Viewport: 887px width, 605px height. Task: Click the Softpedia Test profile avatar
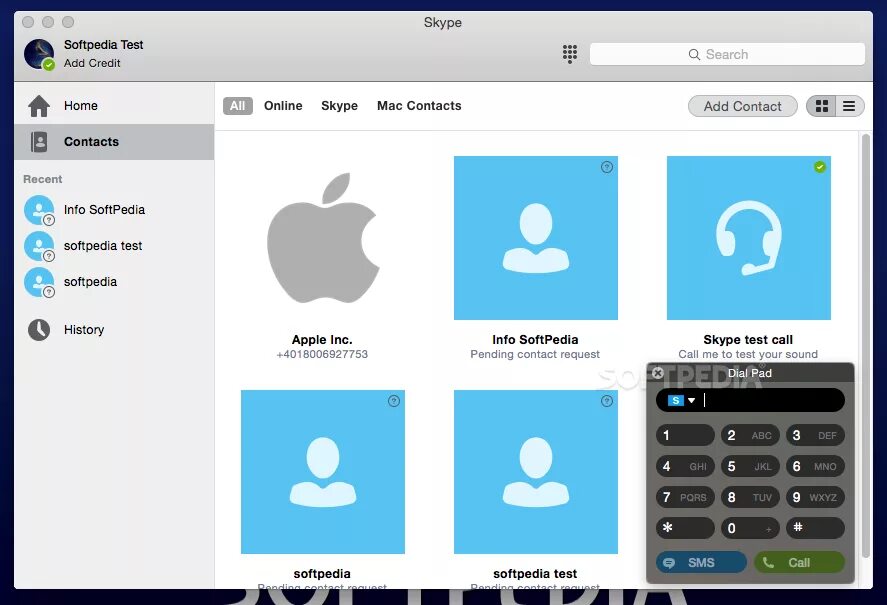(39, 54)
